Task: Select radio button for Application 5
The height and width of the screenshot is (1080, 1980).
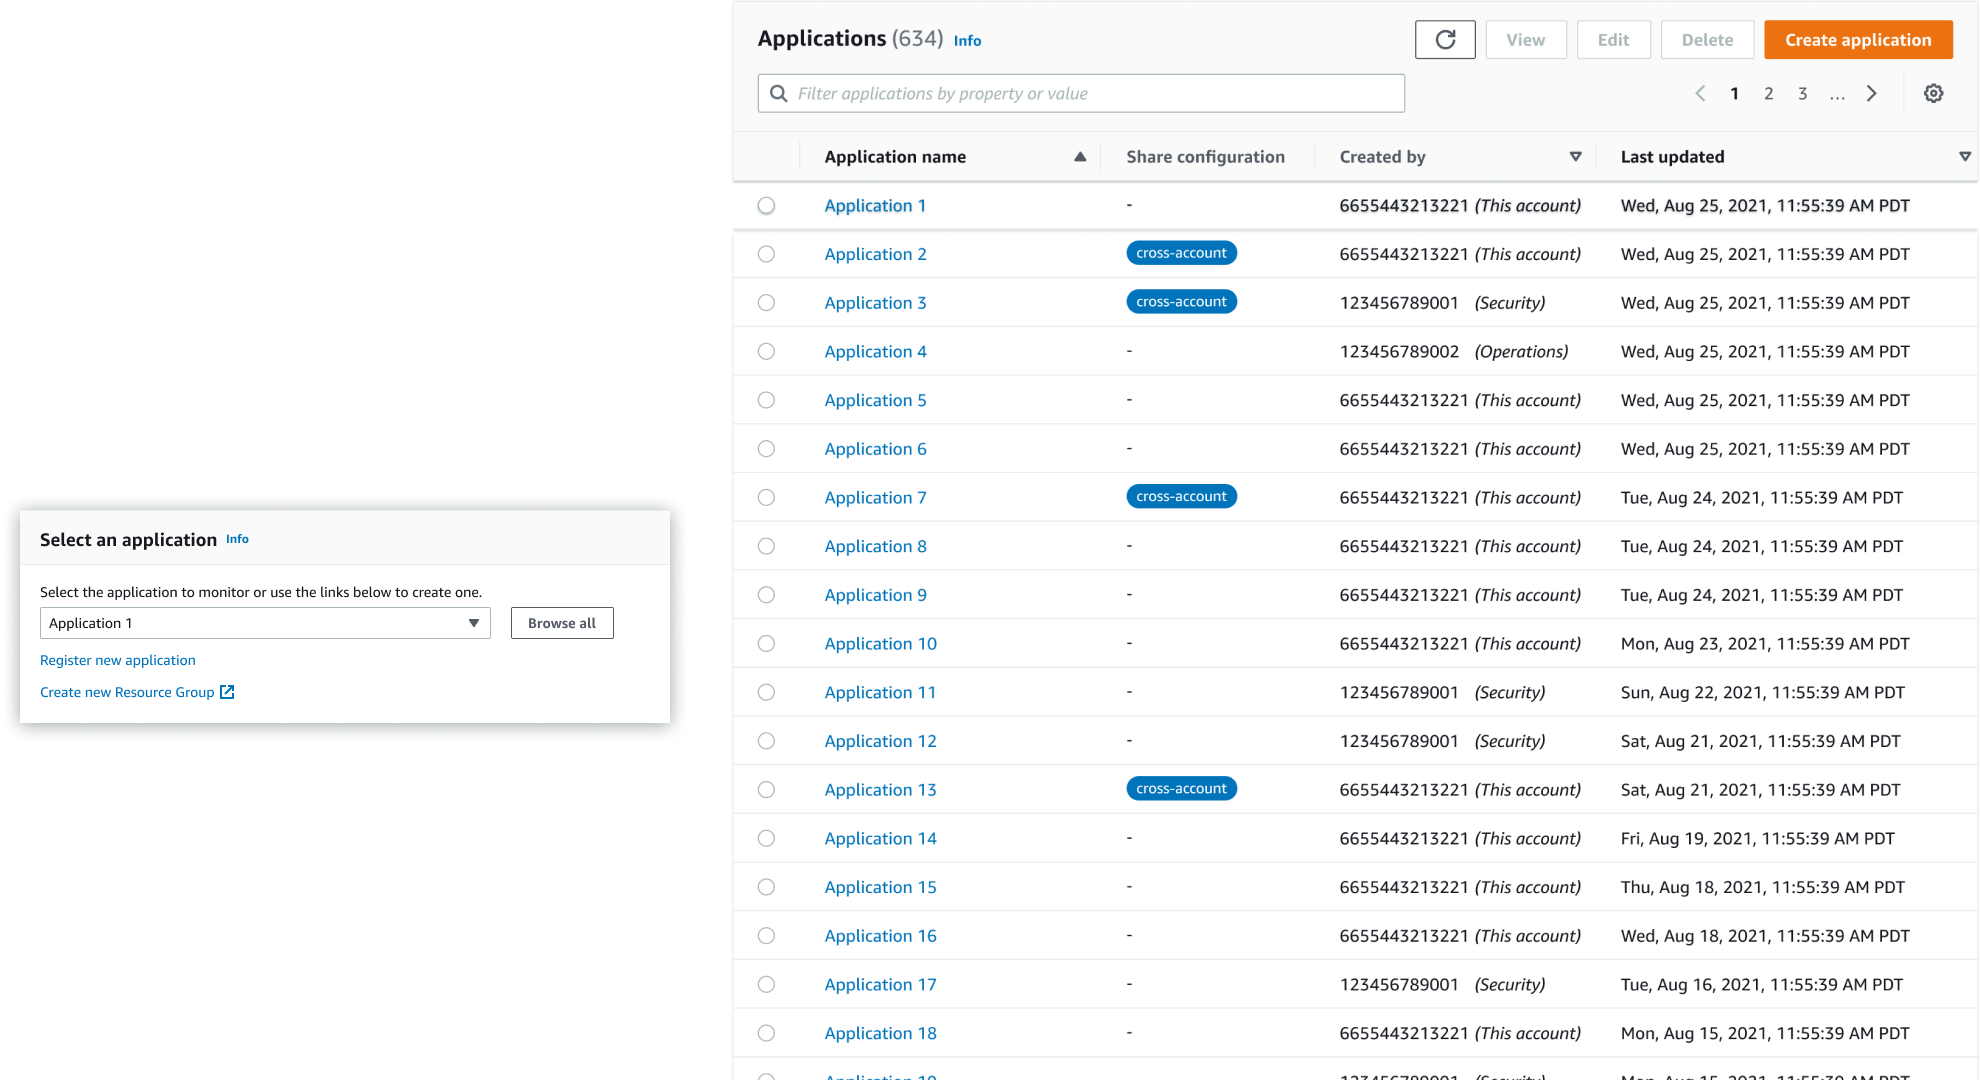Action: click(766, 400)
